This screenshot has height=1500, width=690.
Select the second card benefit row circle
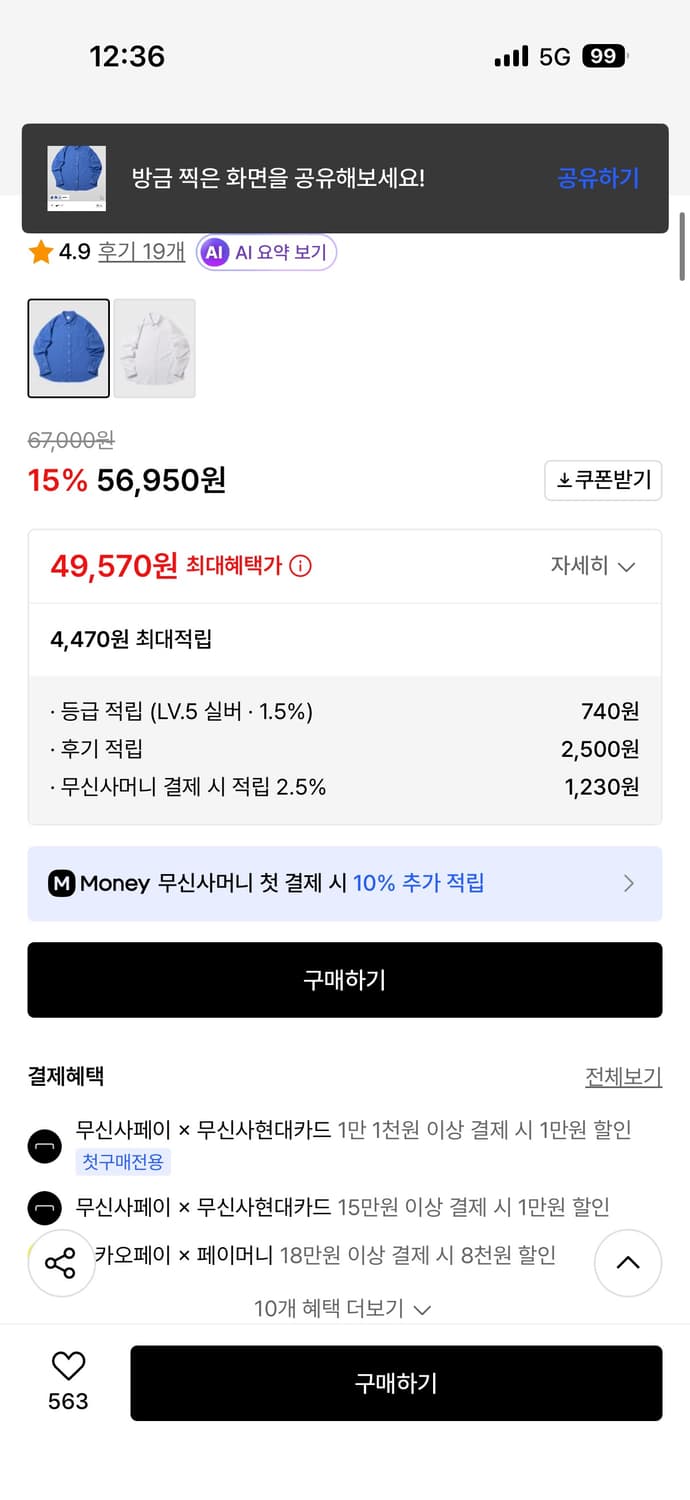point(44,1207)
